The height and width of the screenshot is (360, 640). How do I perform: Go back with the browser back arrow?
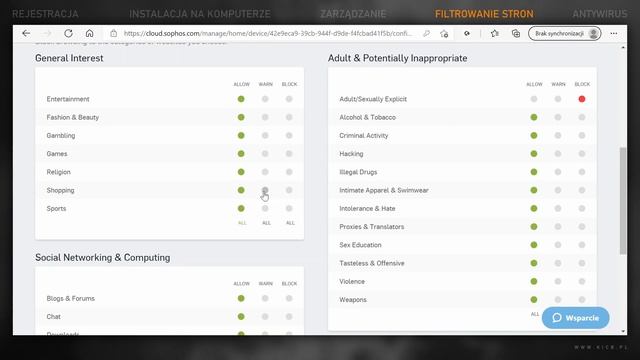[26, 33]
